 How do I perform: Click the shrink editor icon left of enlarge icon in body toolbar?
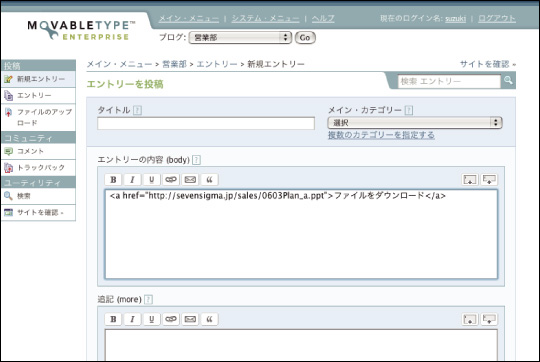(470, 179)
